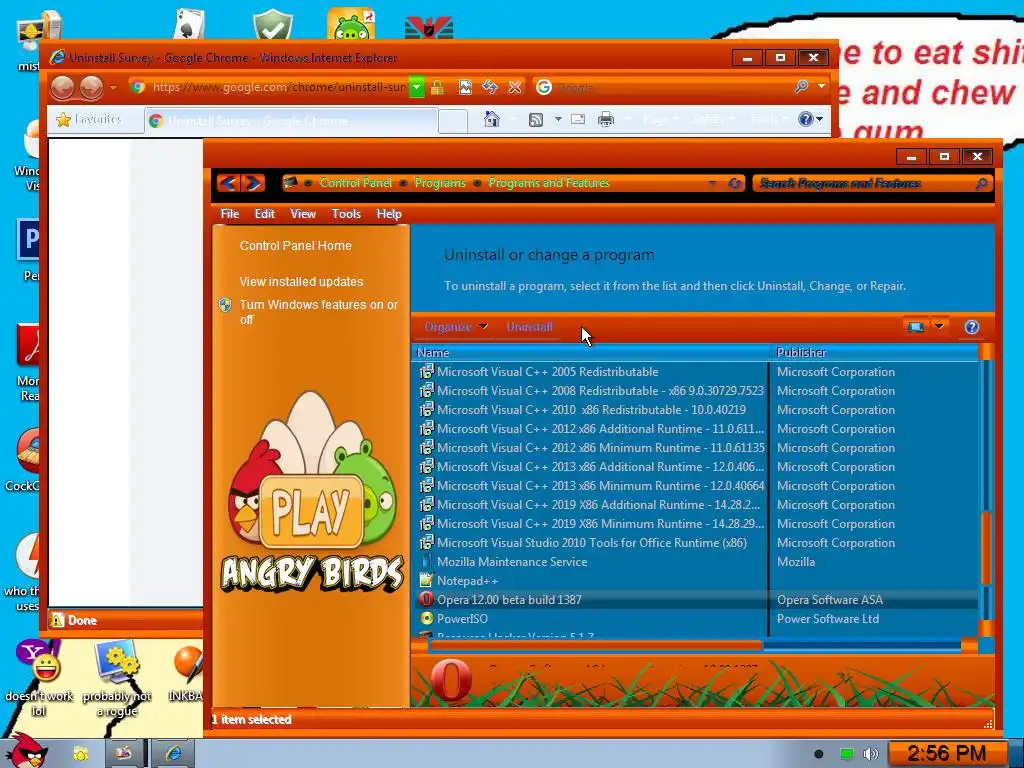Sort by the Publisher column header
The image size is (1024, 768).
point(874,353)
